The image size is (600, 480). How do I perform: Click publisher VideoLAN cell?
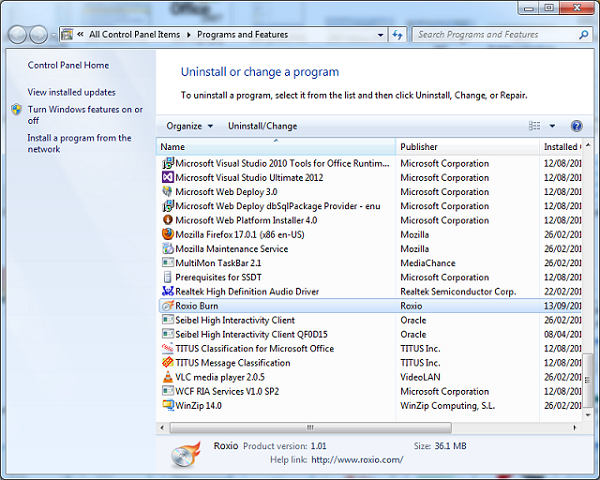coord(420,377)
